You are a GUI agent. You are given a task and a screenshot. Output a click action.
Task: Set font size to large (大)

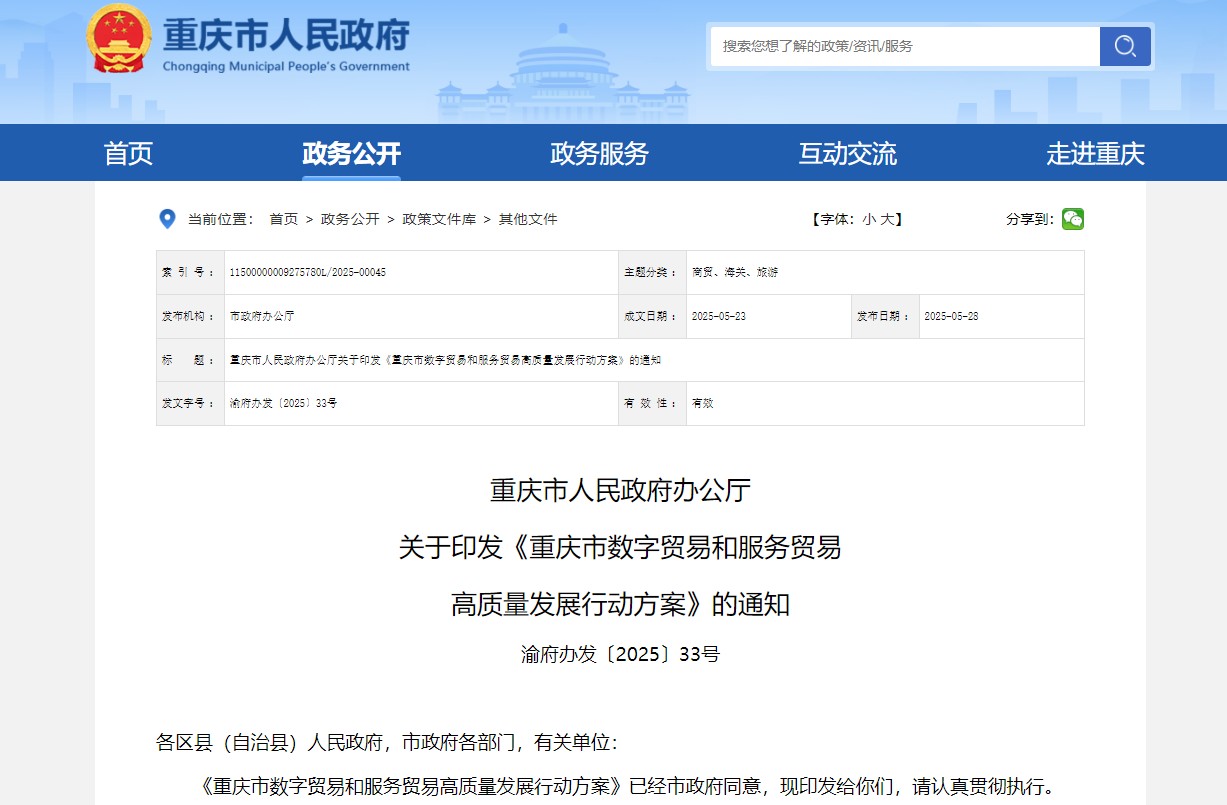[887, 219]
